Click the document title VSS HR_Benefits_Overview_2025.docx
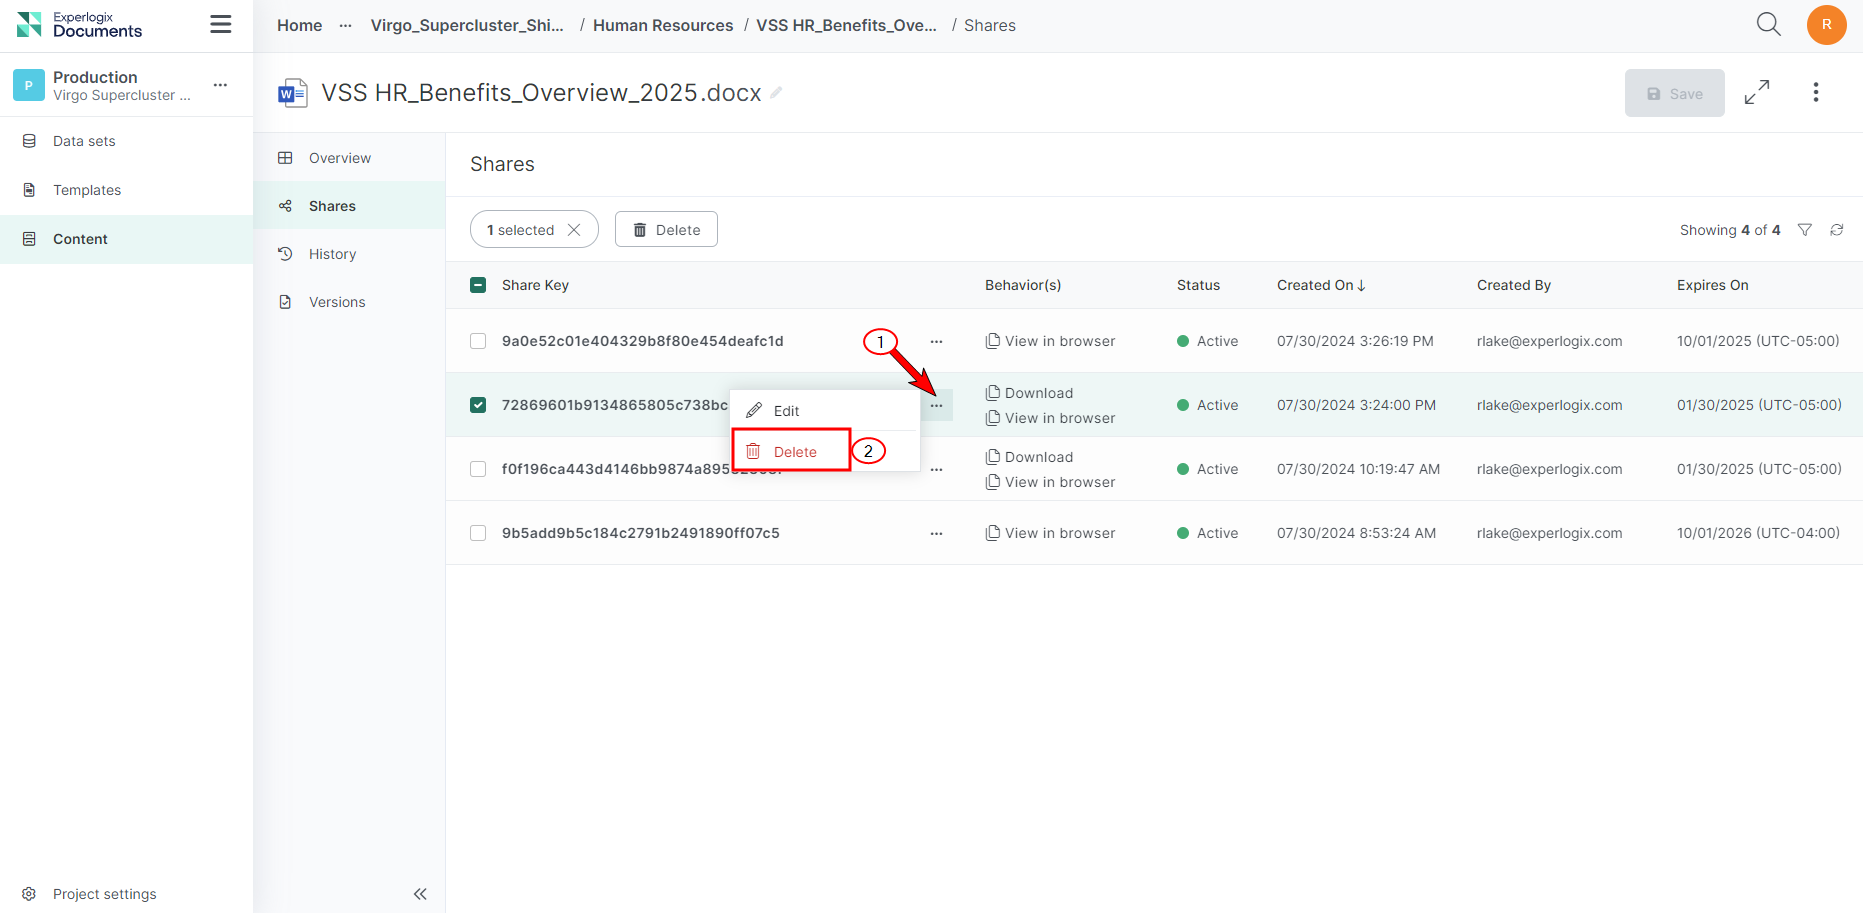This screenshot has height=913, width=1863. pos(541,93)
